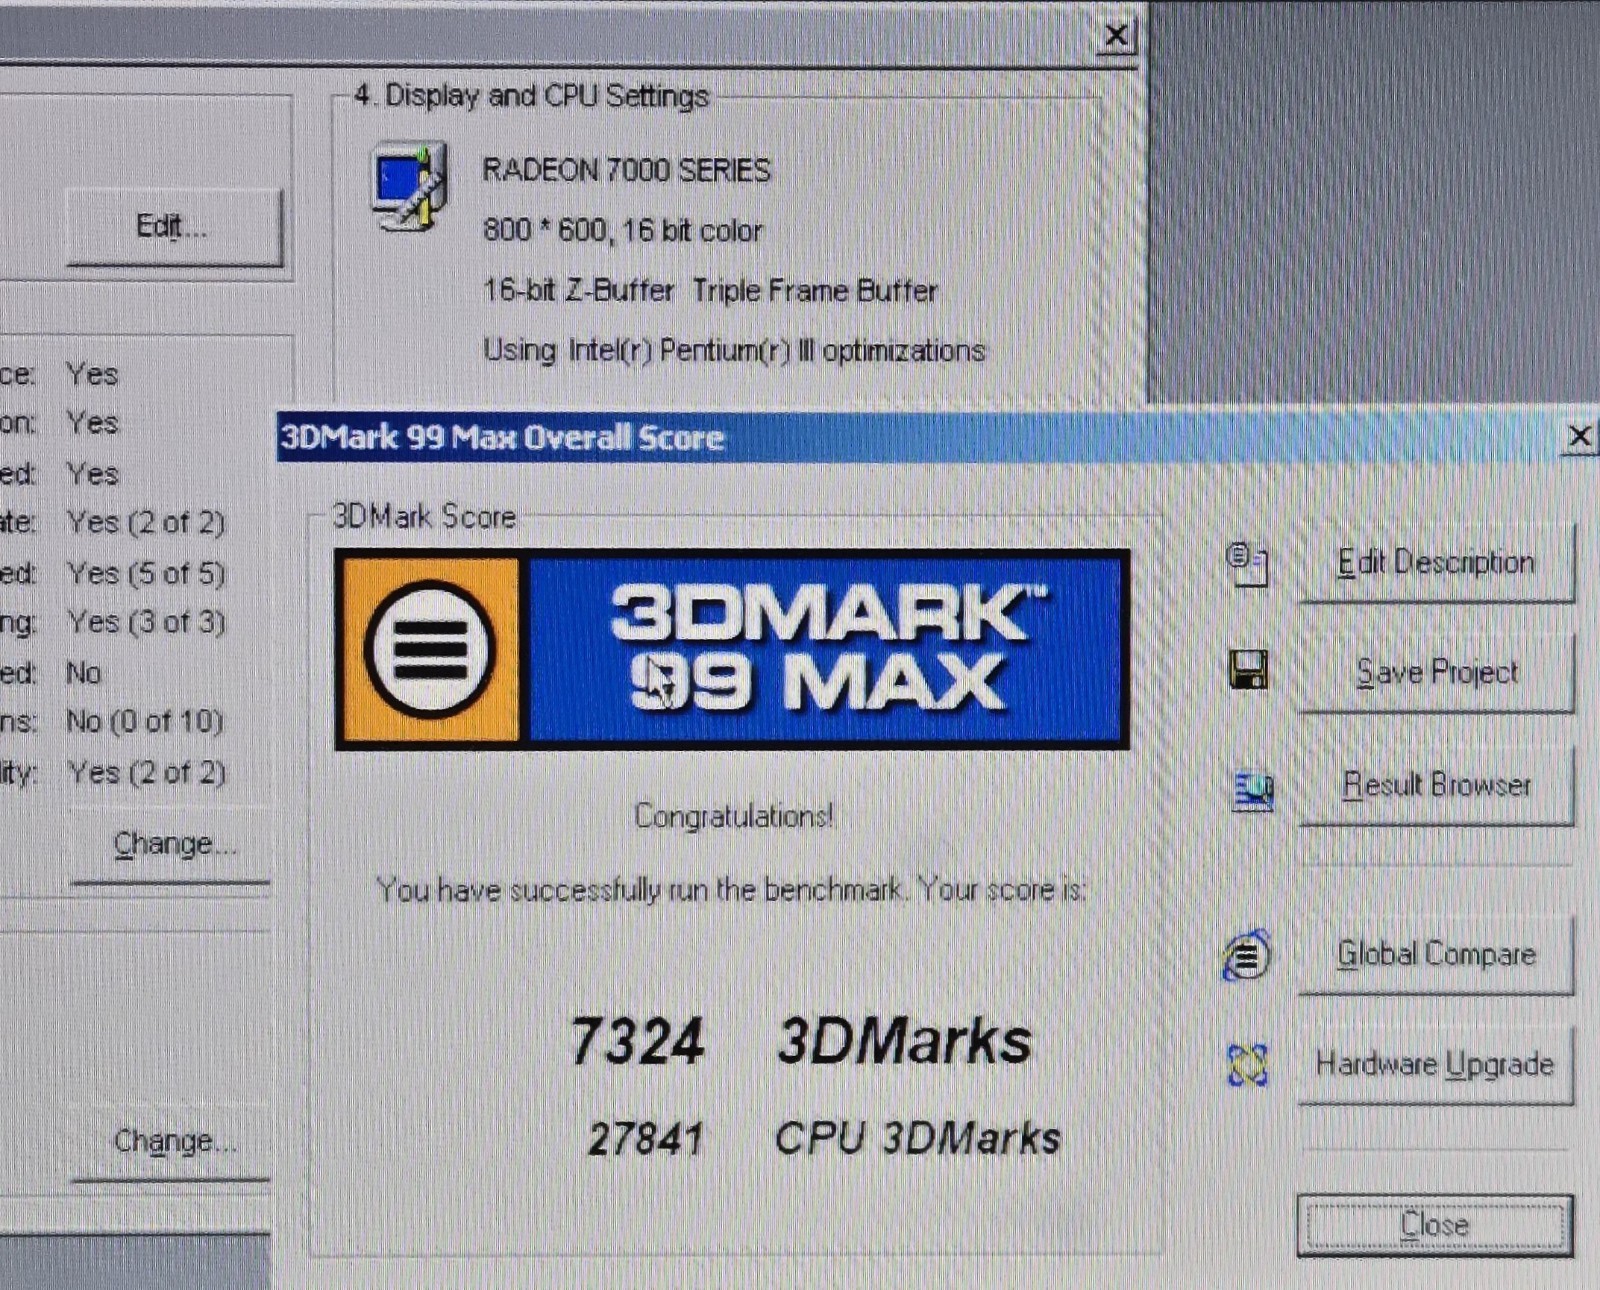The width and height of the screenshot is (1600, 1290).
Task: Click the '800 * 600, 16 bit color' text
Action: [x=622, y=231]
